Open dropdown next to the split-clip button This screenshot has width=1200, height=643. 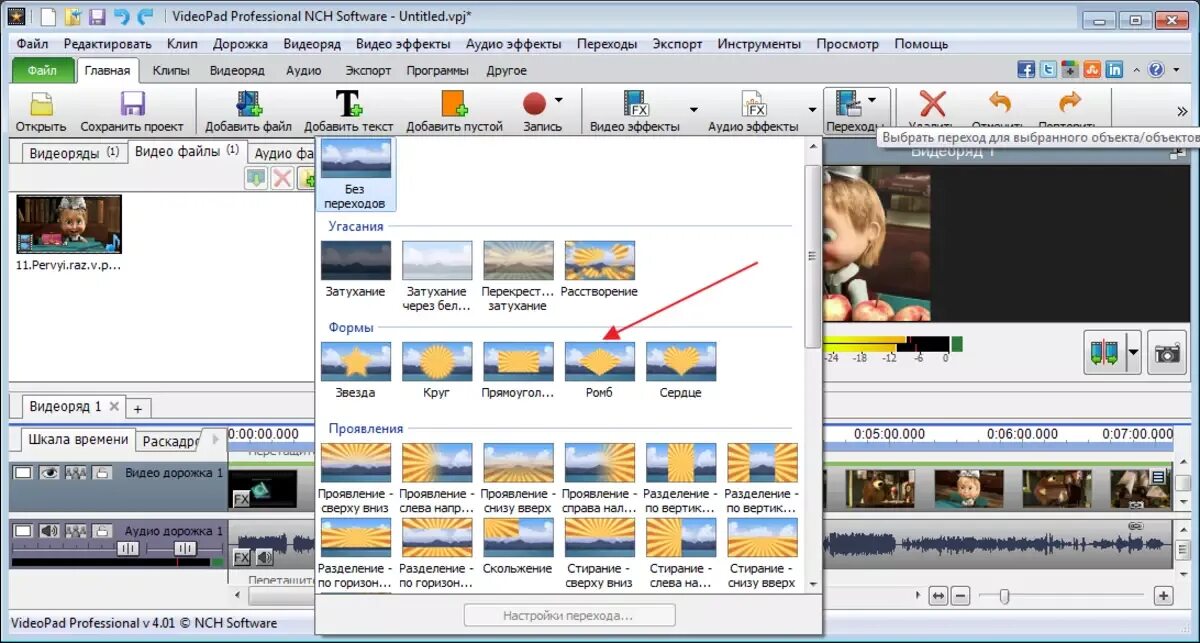click(1133, 353)
